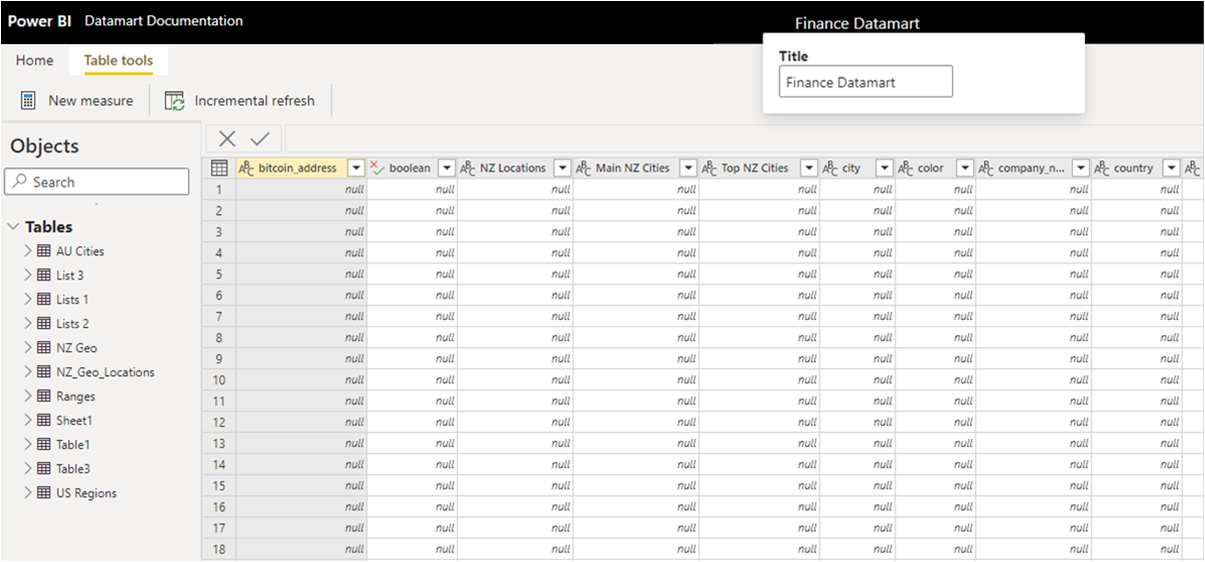The image size is (1205, 562).
Task: Click the Incremental refresh icon
Action: pos(175,100)
